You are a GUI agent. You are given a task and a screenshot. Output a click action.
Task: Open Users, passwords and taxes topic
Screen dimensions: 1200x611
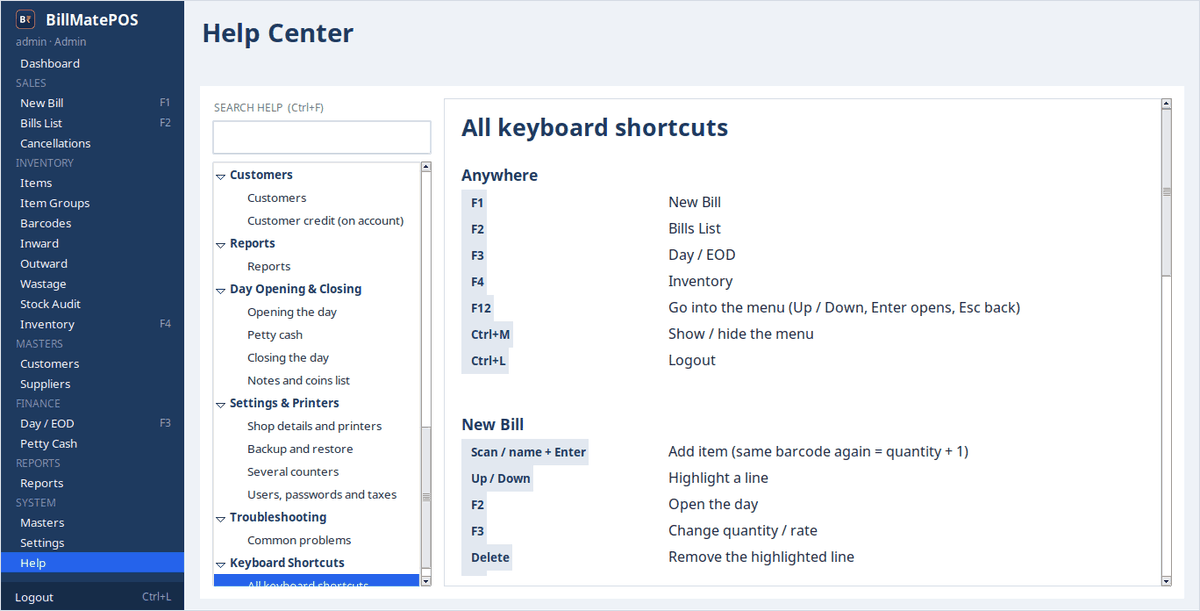coord(322,495)
